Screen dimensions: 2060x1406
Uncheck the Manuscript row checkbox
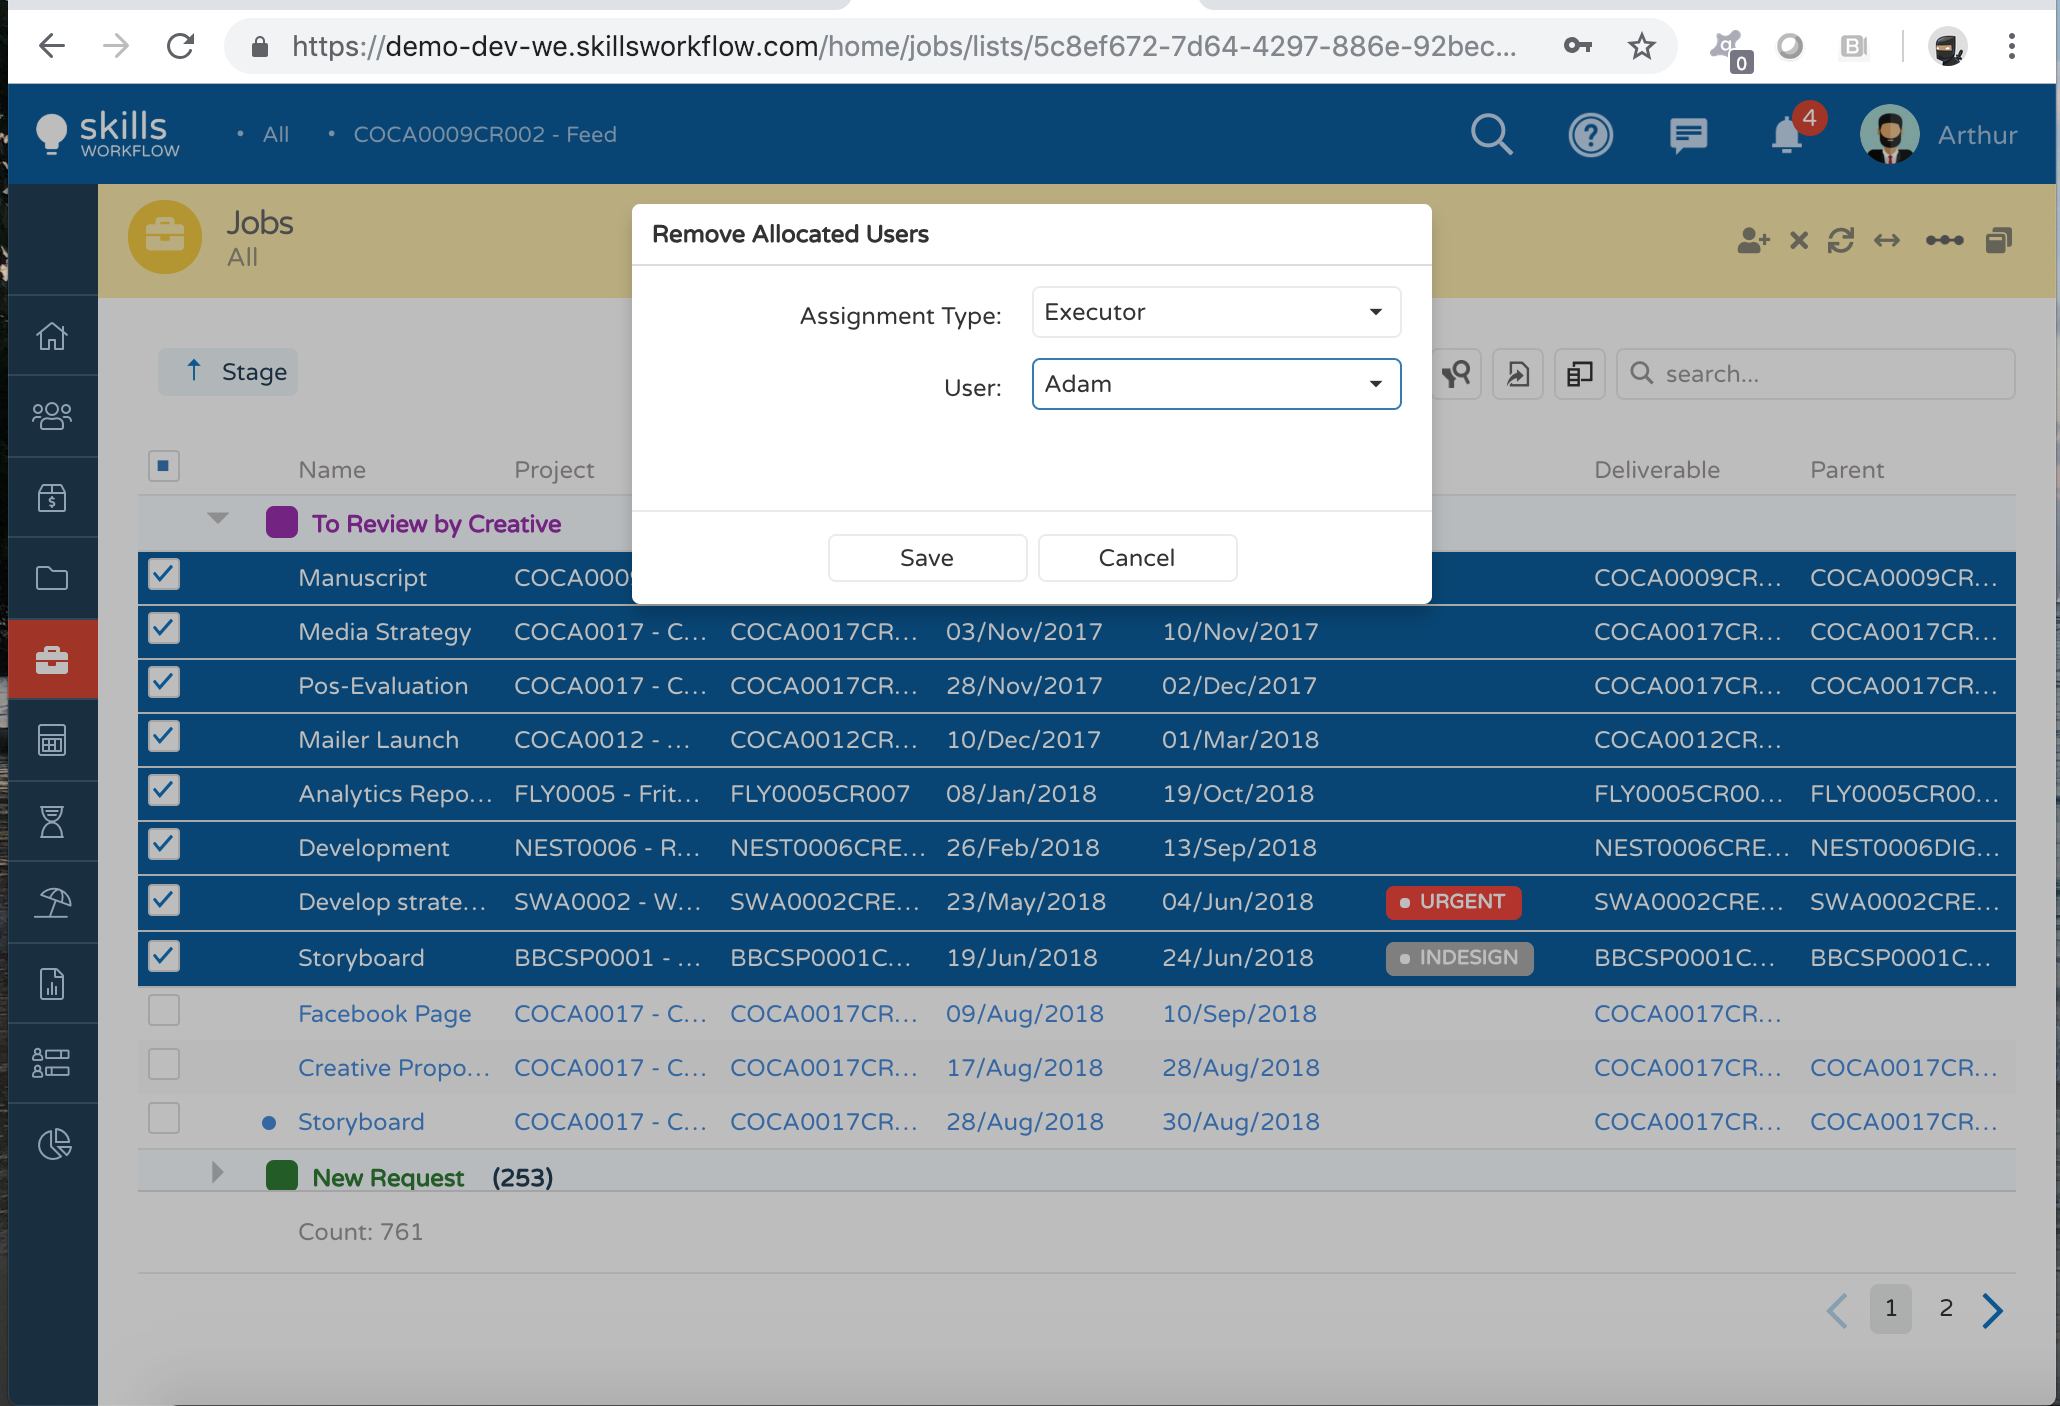(163, 575)
